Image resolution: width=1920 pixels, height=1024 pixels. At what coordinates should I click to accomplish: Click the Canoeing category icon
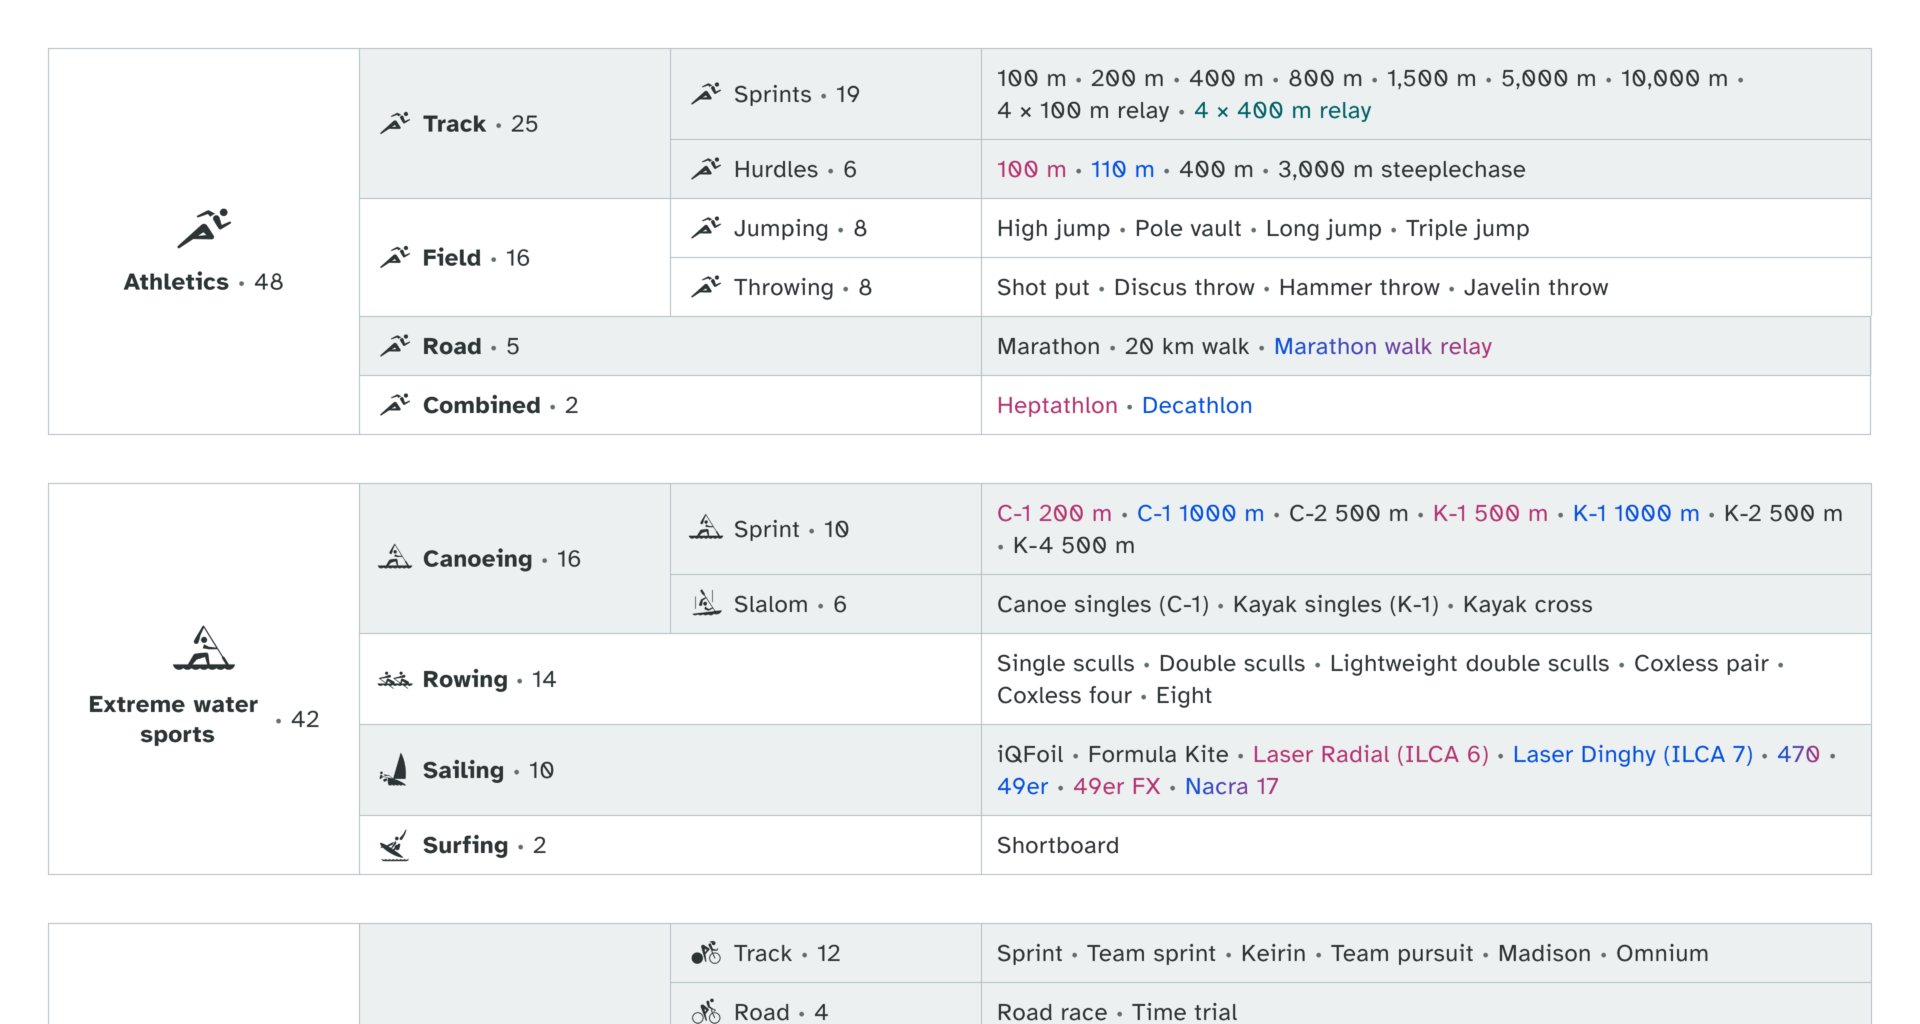click(x=395, y=558)
